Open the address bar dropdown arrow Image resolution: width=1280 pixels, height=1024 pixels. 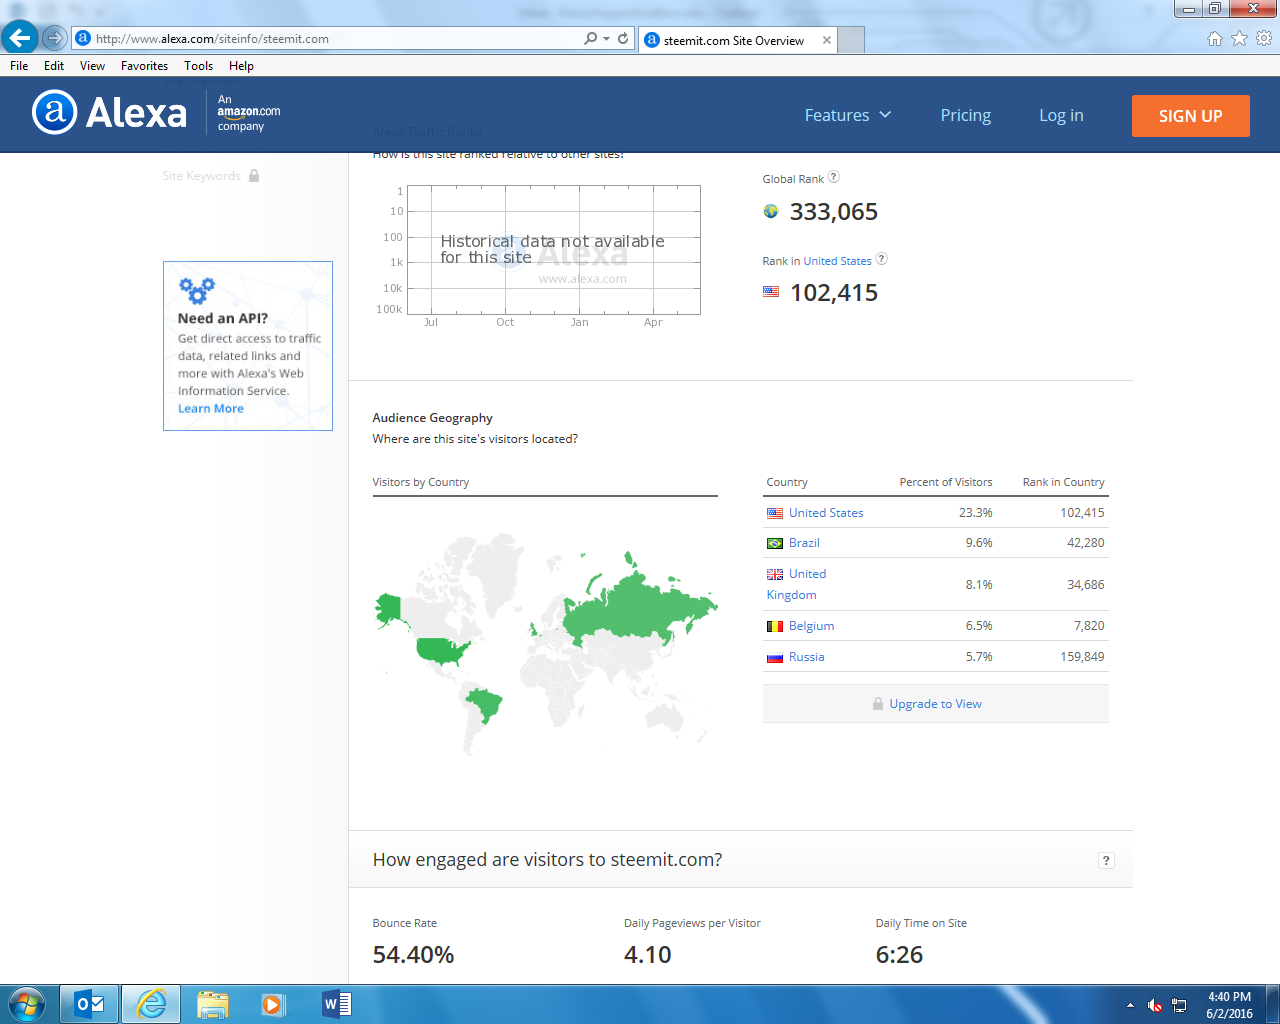(x=606, y=38)
